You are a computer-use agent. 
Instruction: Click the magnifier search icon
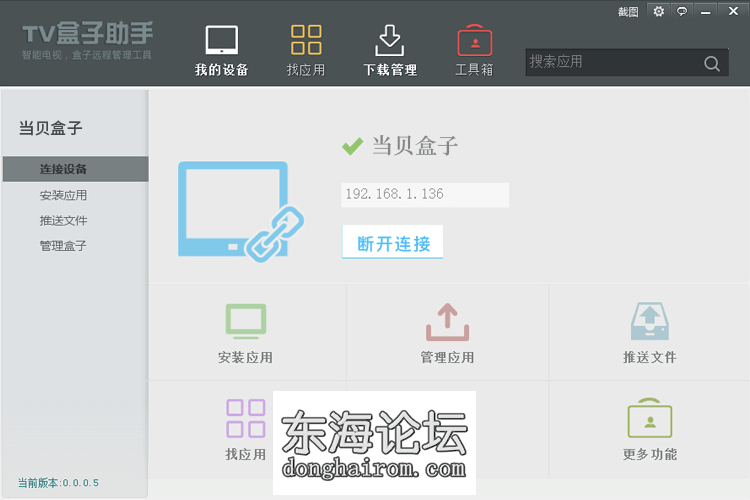tap(712, 63)
